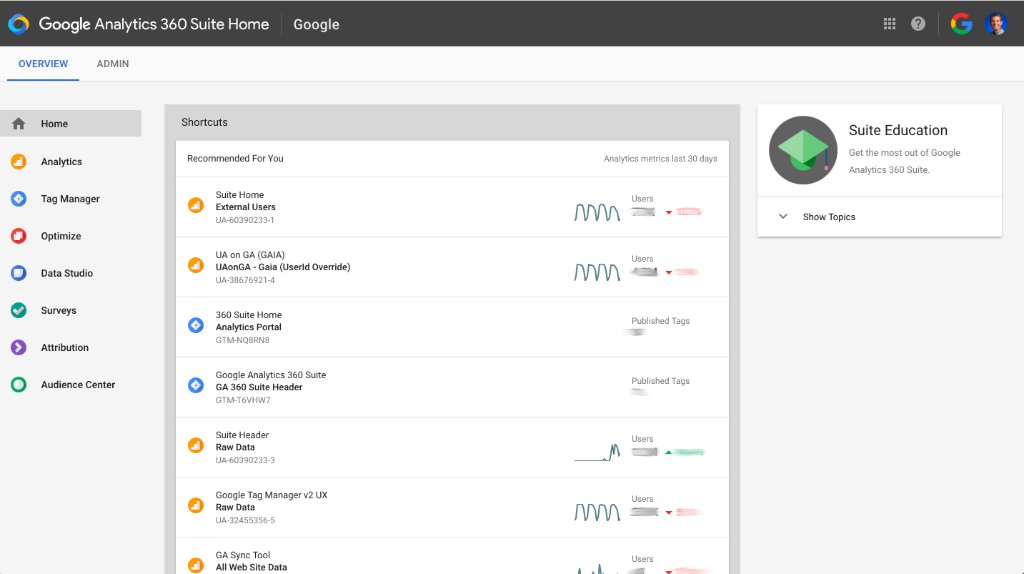Click the green Audience Center ring icon
Image resolution: width=1024 pixels, height=574 pixels.
coord(18,385)
